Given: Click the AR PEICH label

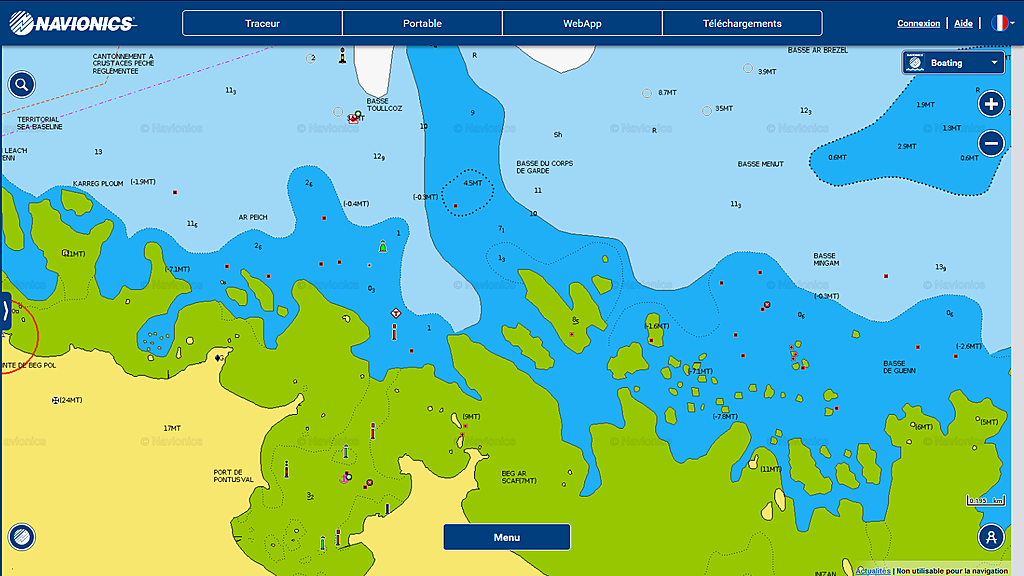Looking at the screenshot, I should coord(253,217).
